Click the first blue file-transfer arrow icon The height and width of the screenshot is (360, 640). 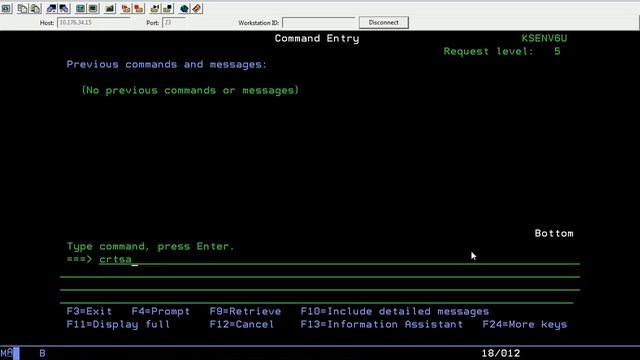click(51, 9)
